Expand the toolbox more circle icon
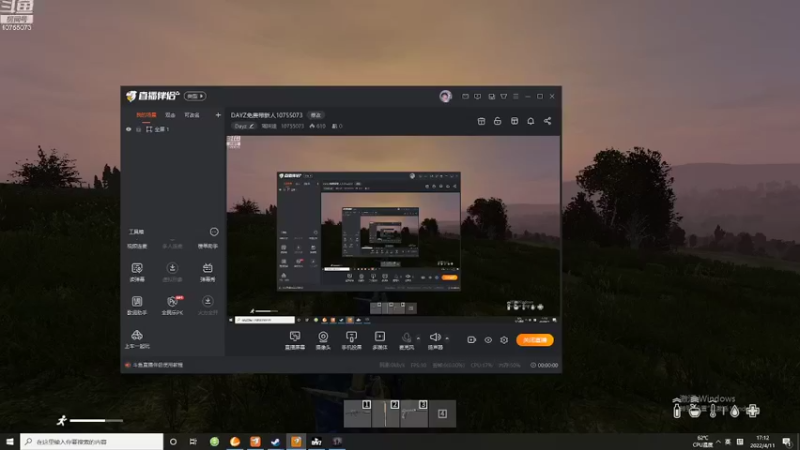Viewport: 800px width, 450px height. click(x=214, y=232)
